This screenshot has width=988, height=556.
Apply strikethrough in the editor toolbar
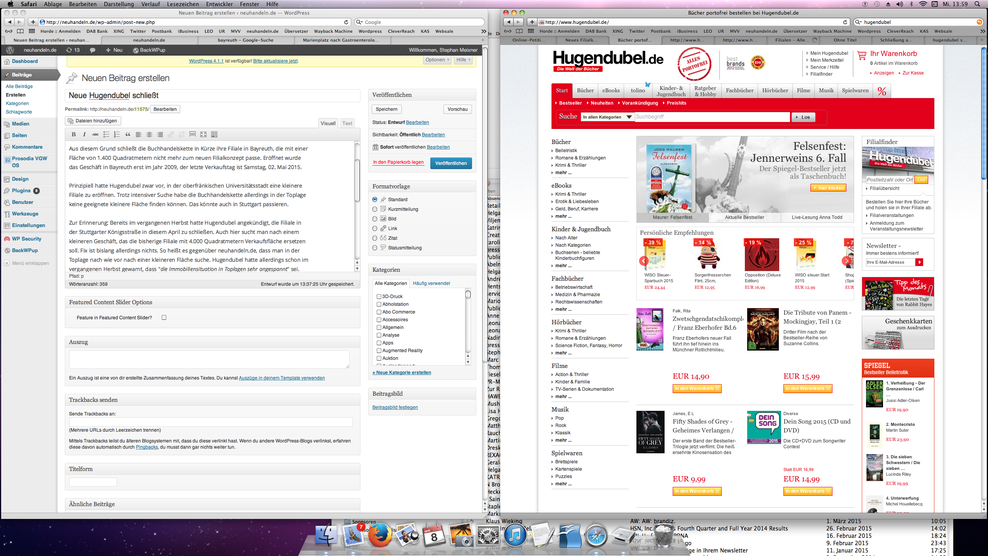click(x=95, y=134)
